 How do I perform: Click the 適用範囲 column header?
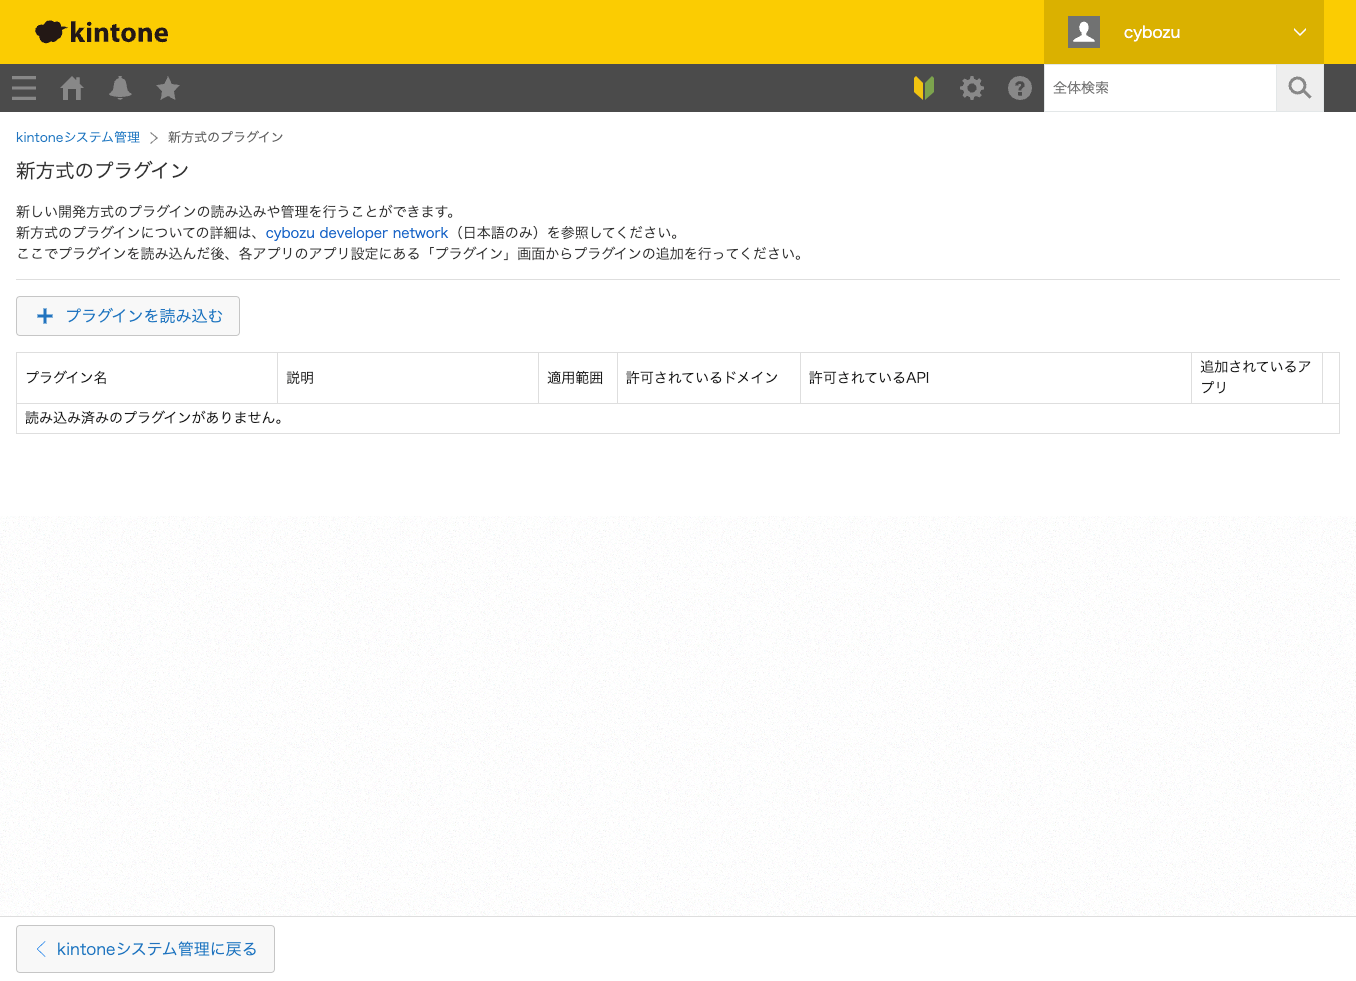click(x=578, y=378)
